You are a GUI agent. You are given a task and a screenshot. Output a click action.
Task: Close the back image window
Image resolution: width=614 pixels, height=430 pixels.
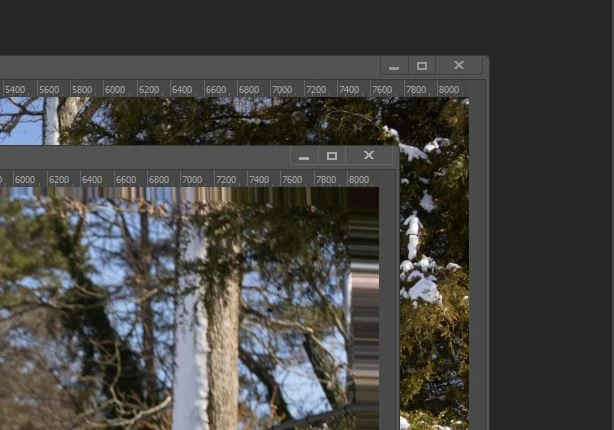pos(459,65)
